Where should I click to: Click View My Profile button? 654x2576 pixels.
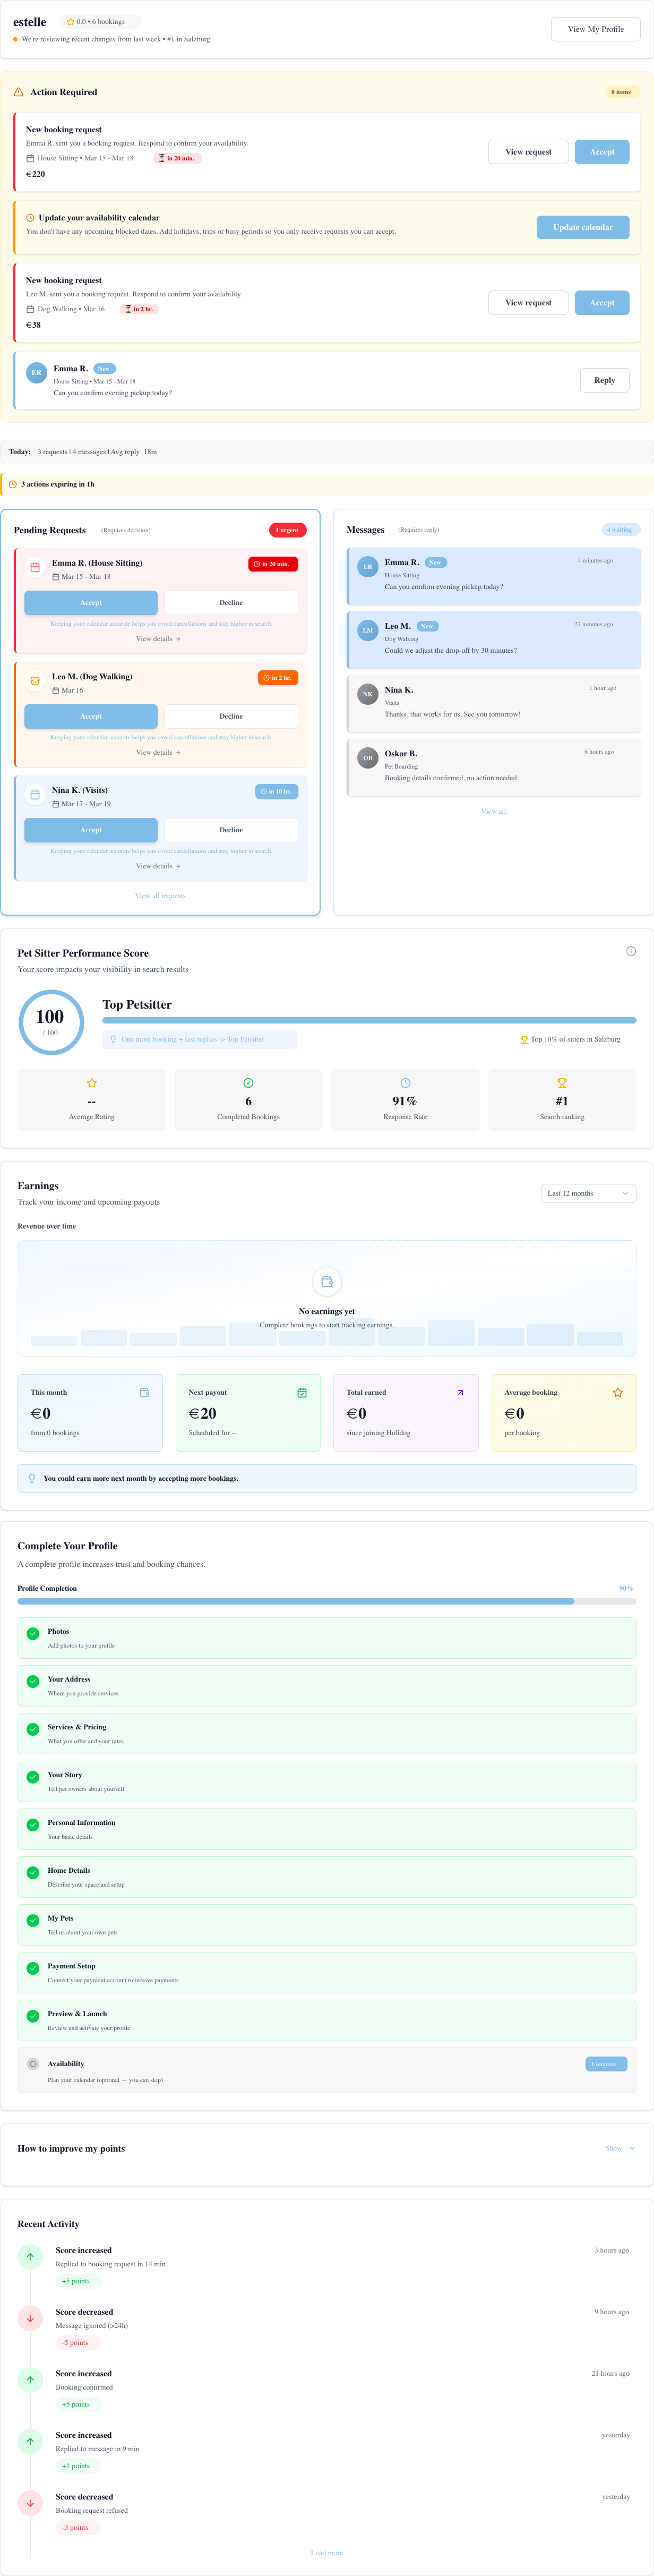tap(596, 29)
